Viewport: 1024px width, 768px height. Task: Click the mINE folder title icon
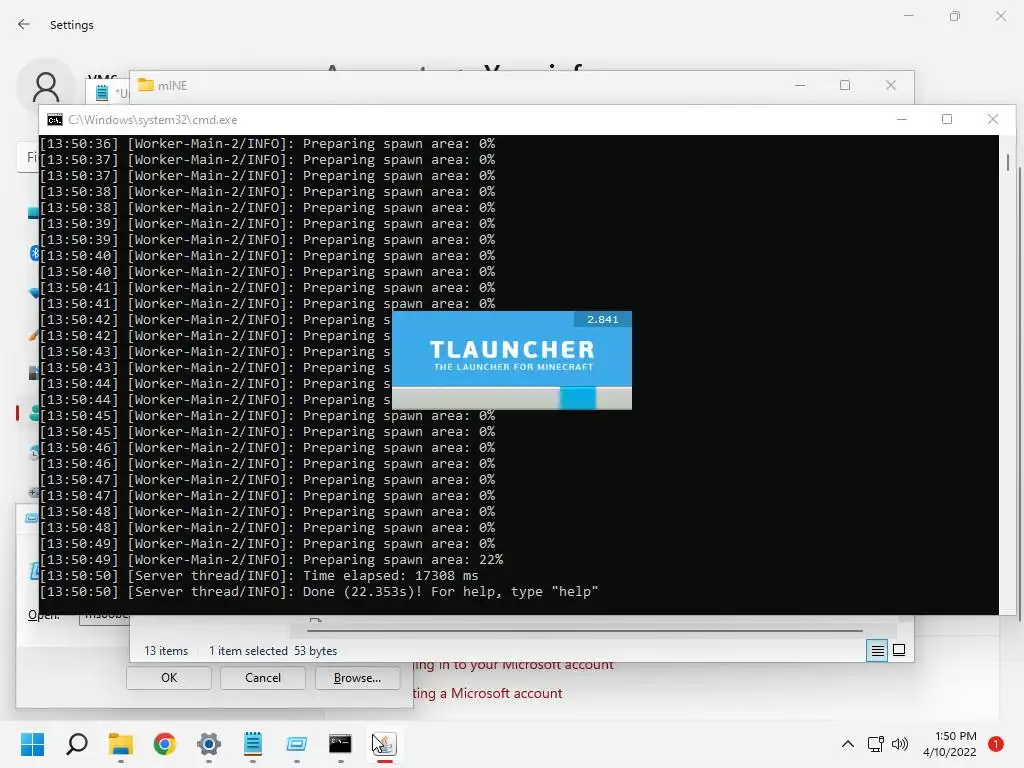pyautogui.click(x=146, y=85)
